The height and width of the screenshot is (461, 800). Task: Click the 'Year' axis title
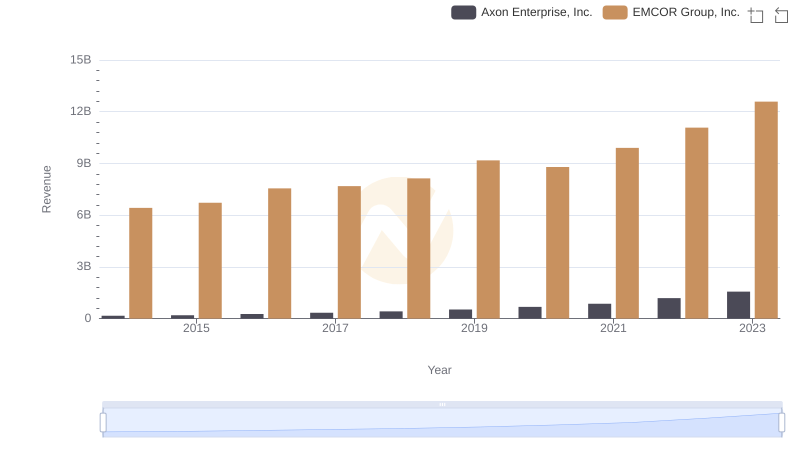439,370
